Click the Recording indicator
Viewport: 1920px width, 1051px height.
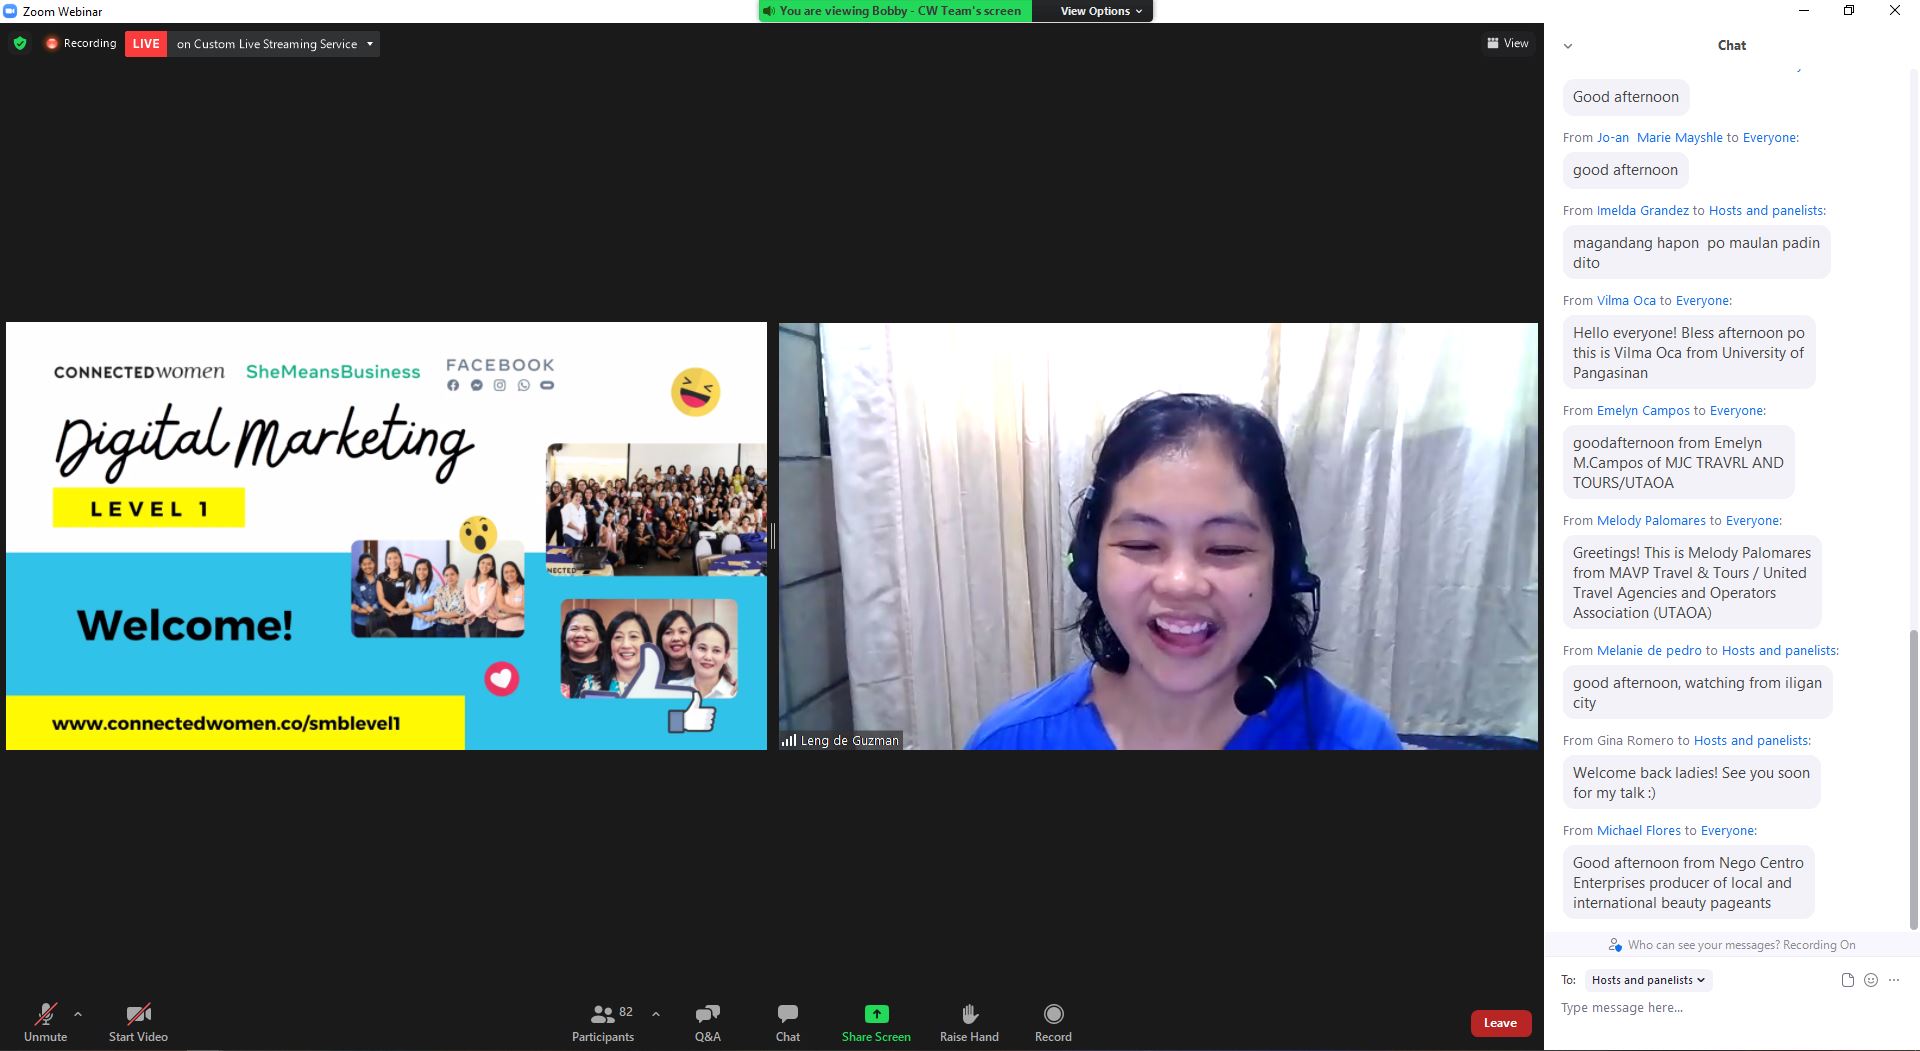click(x=81, y=44)
